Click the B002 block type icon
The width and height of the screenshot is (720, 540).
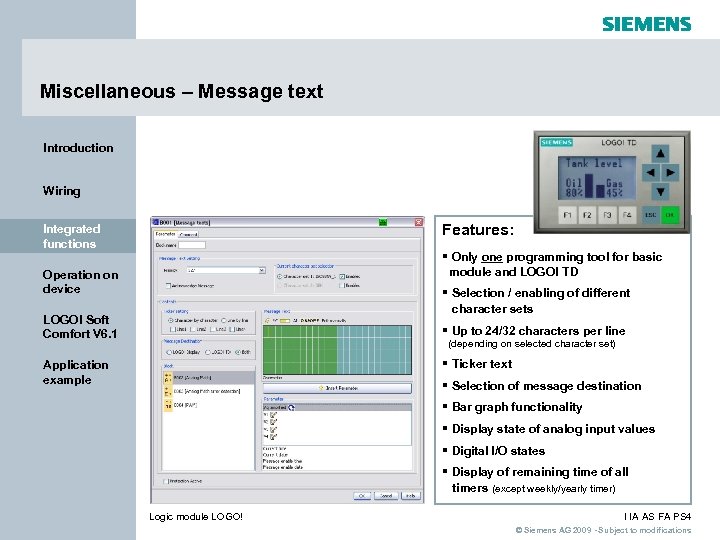pos(168,377)
